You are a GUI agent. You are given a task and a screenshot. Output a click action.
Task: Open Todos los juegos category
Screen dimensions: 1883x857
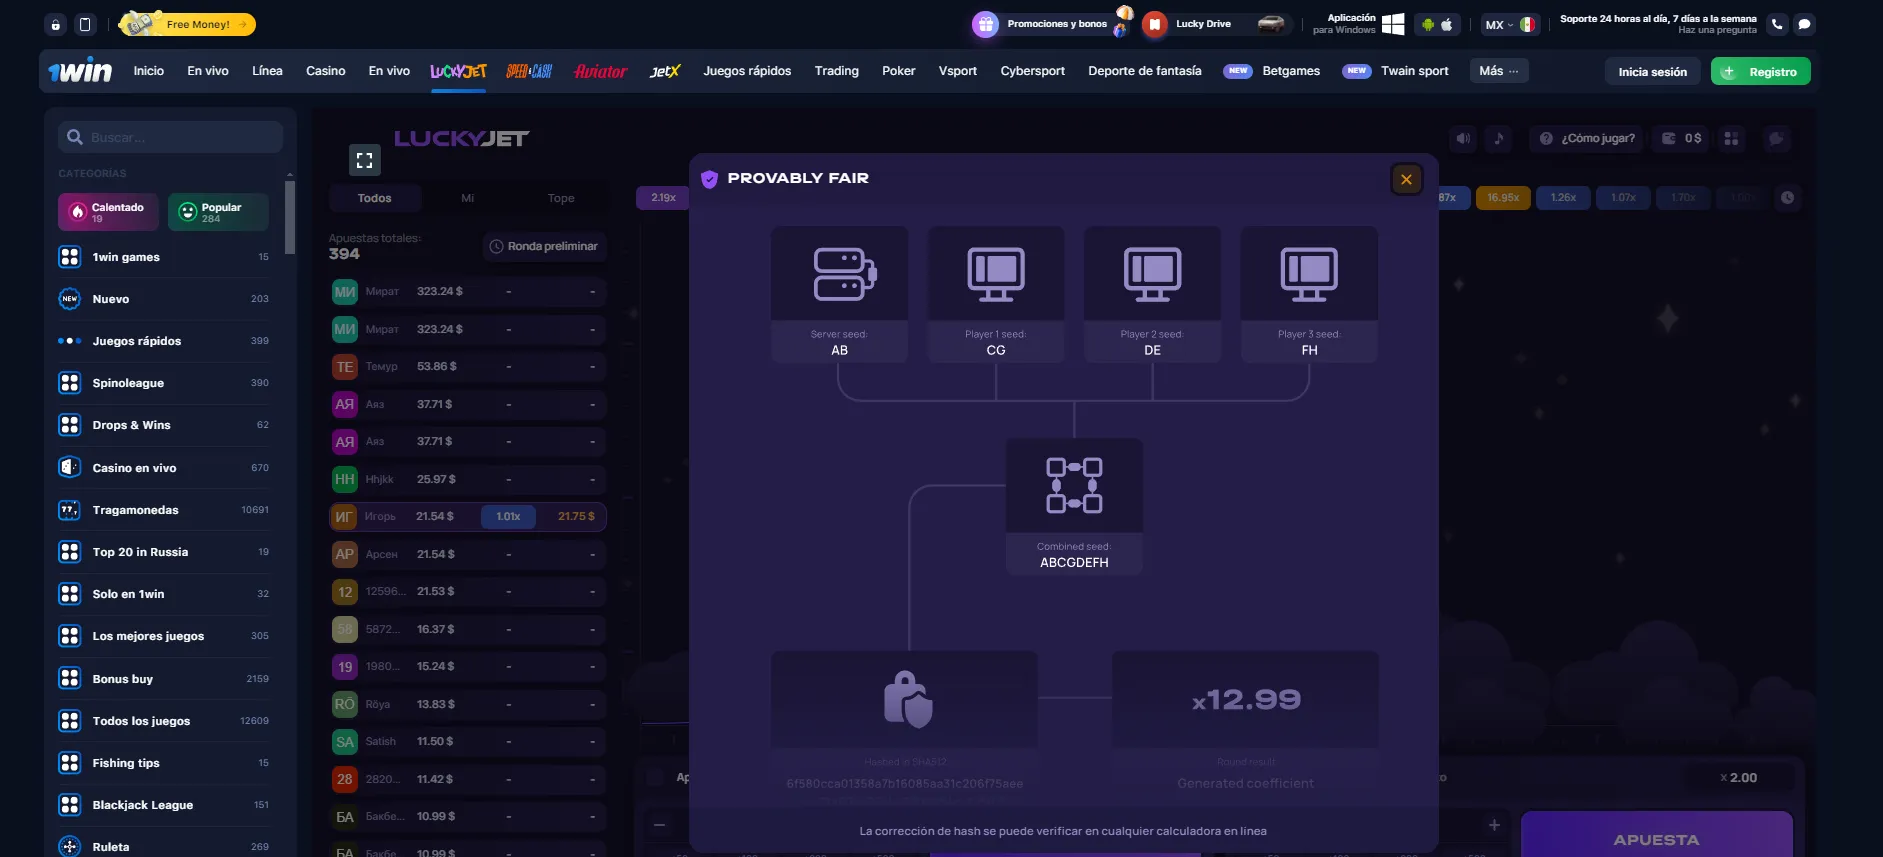coord(165,721)
